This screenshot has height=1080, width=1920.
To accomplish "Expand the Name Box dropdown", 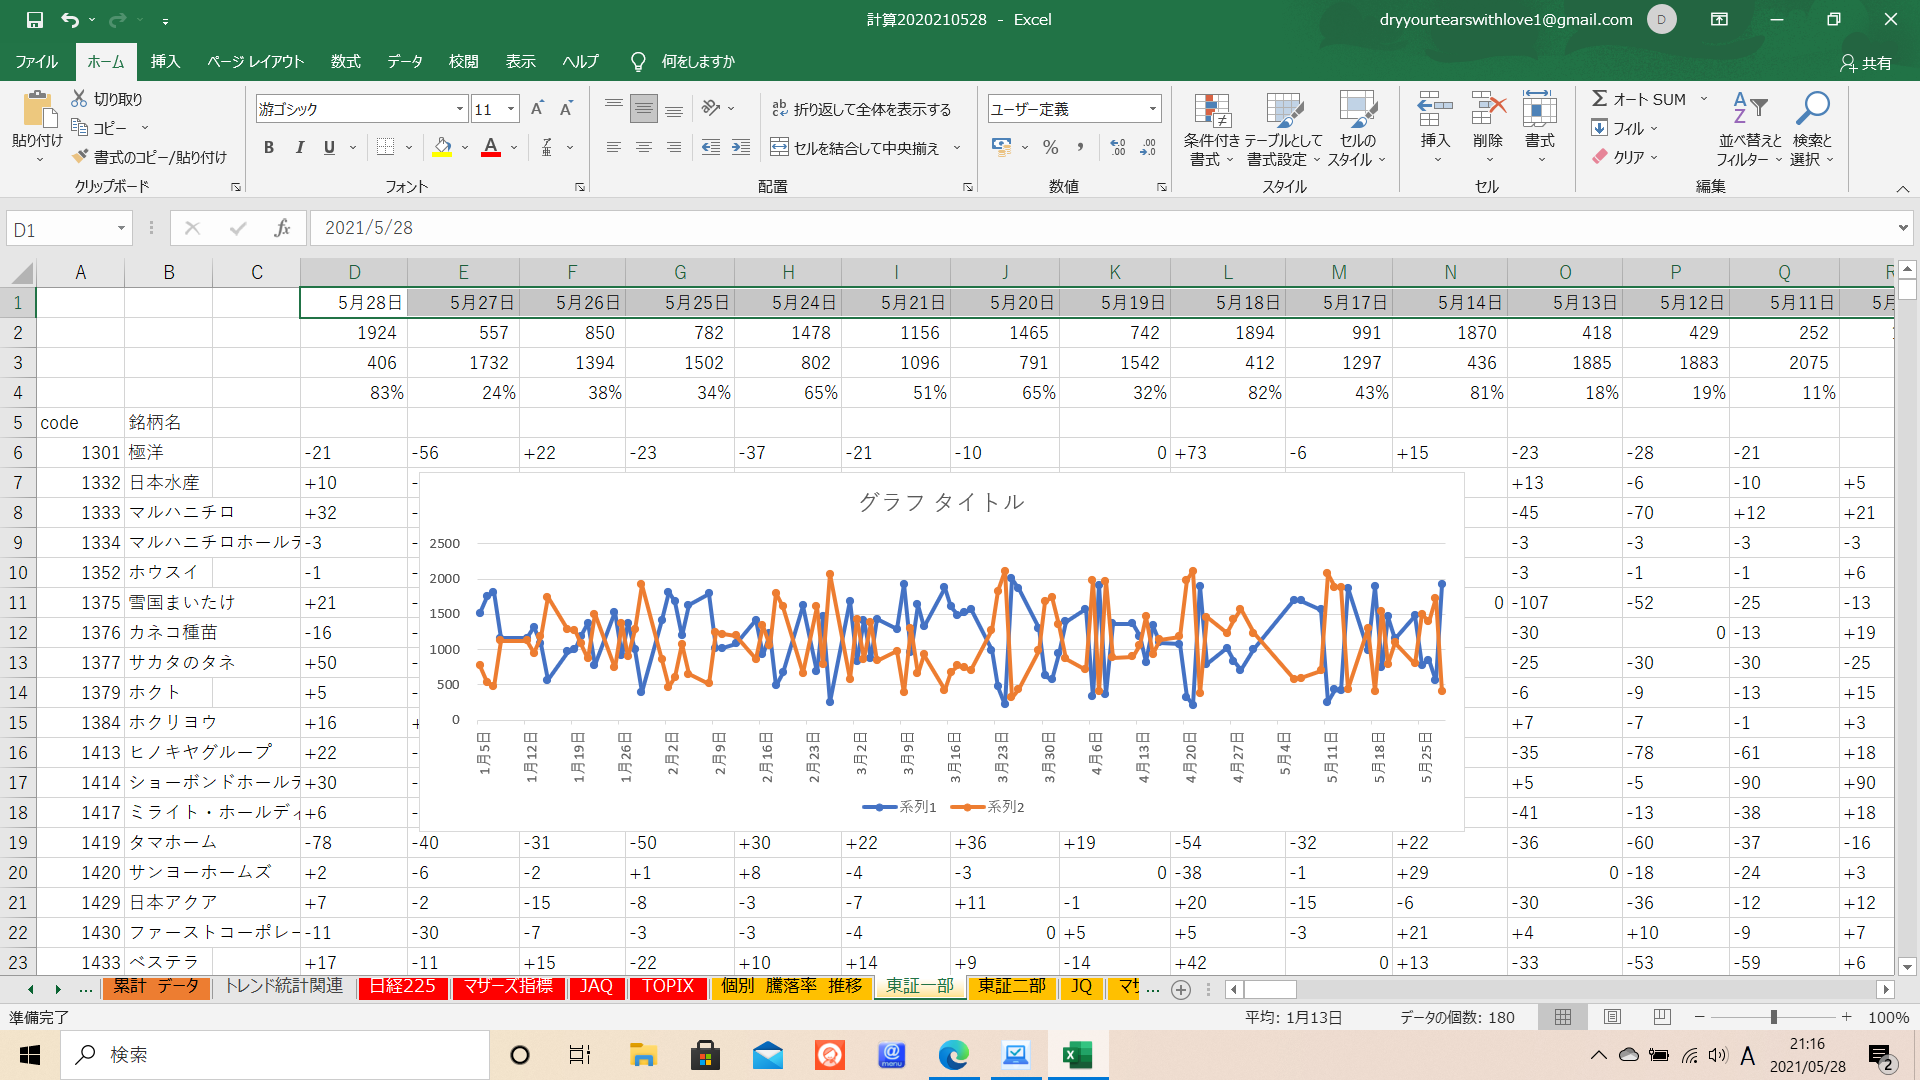I will point(121,229).
